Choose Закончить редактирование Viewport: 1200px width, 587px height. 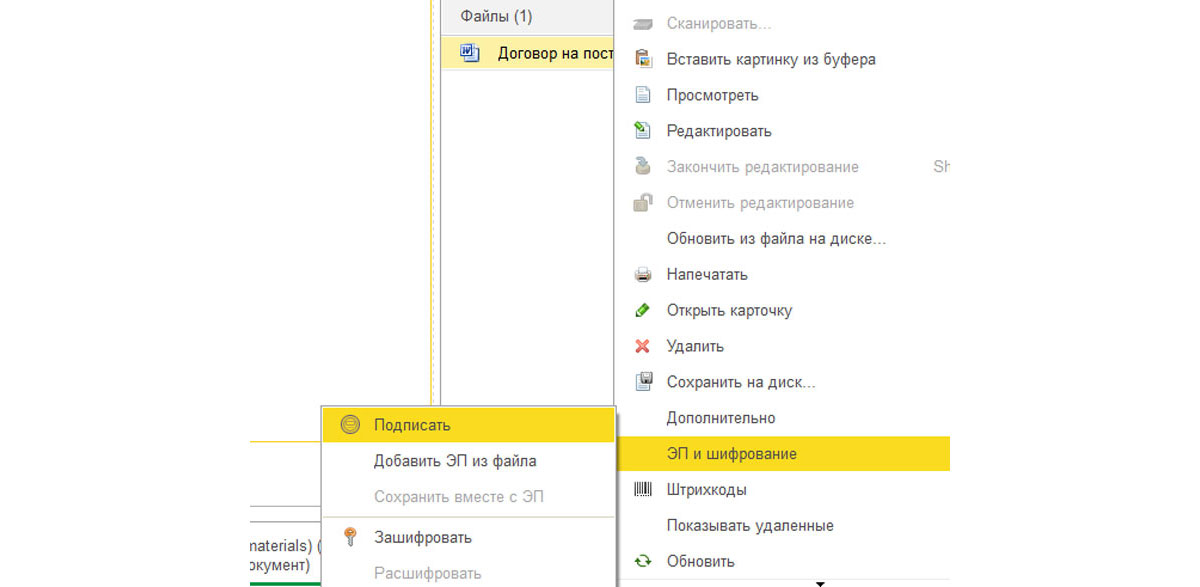coord(782,167)
